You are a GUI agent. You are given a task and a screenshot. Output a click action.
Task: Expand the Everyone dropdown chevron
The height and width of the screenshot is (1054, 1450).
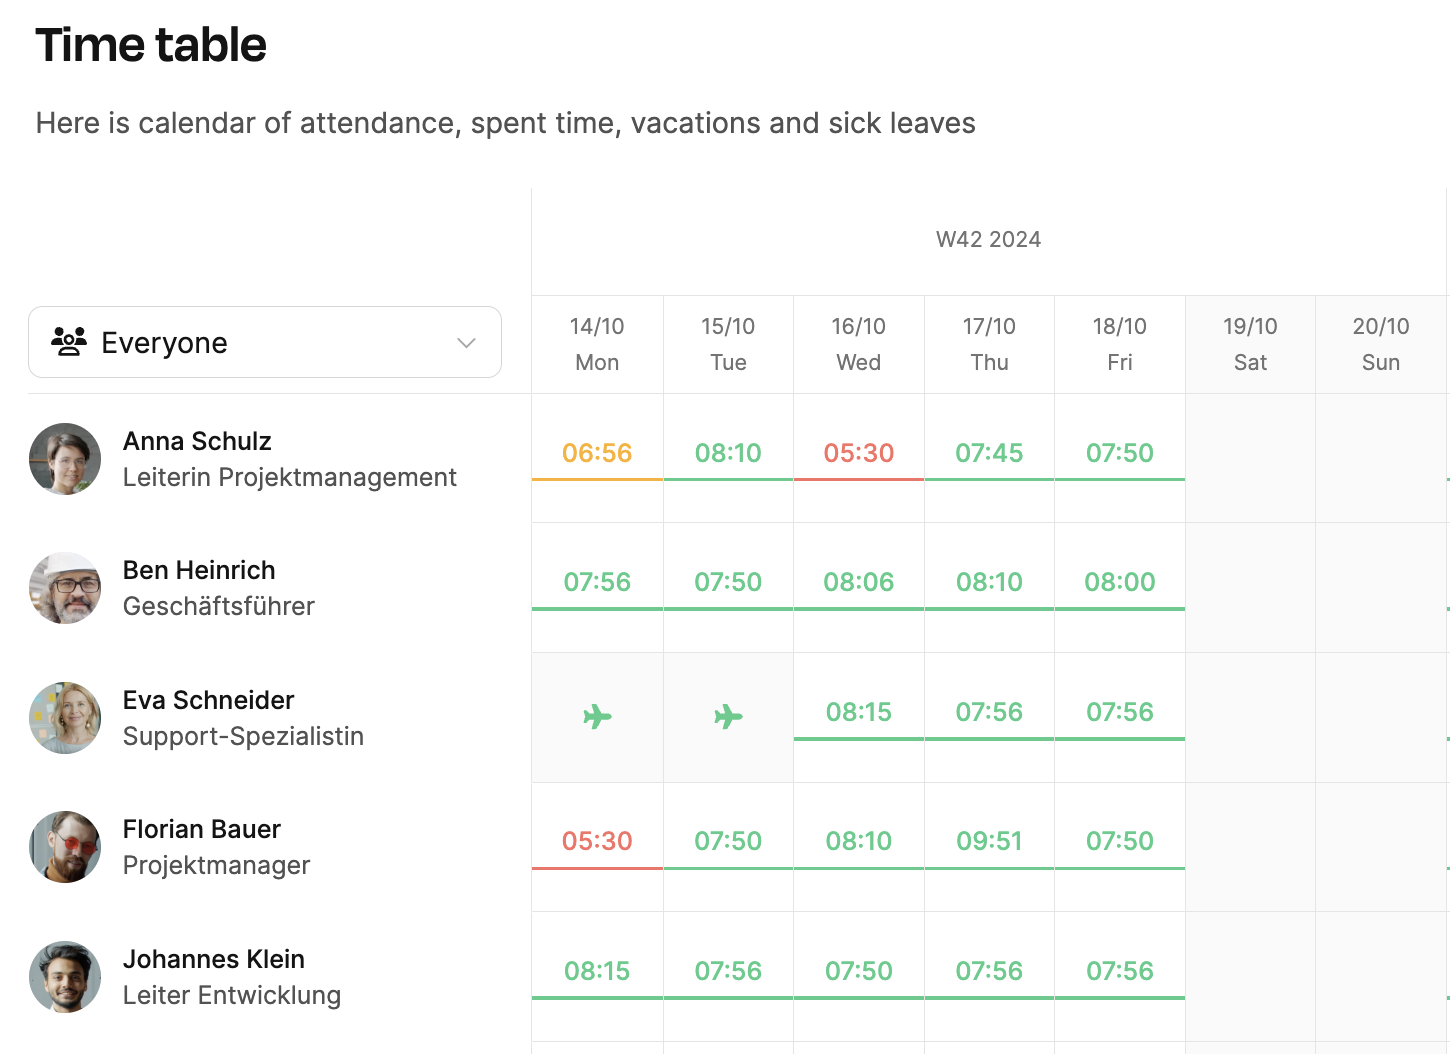tap(466, 343)
